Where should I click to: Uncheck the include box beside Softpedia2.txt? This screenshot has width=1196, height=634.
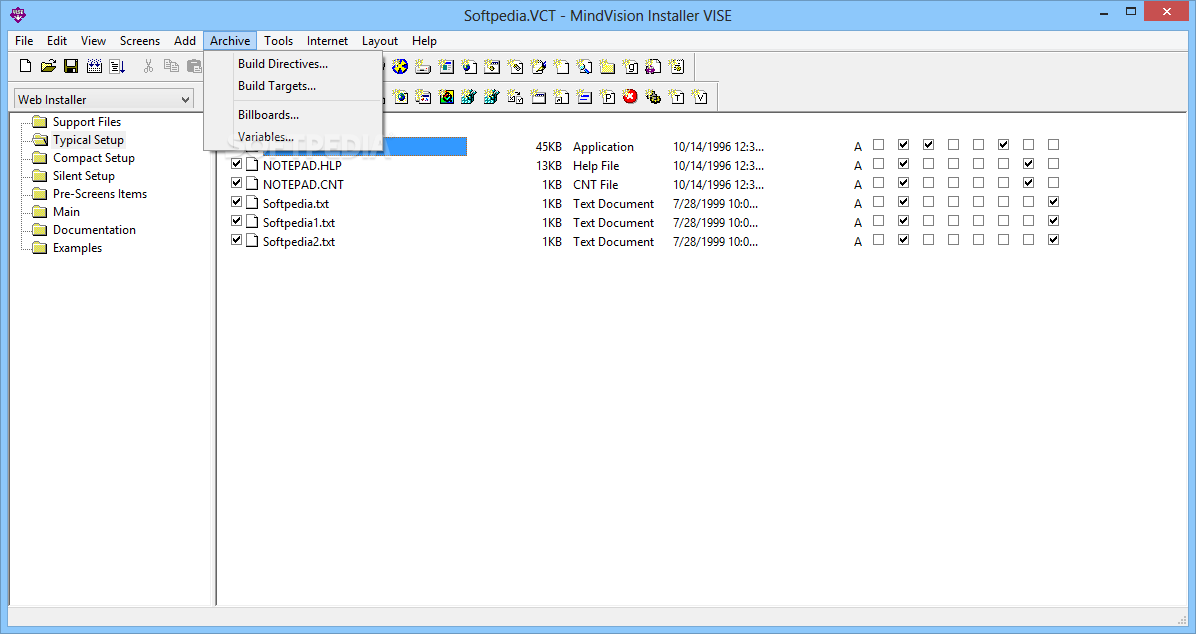[x=236, y=240]
